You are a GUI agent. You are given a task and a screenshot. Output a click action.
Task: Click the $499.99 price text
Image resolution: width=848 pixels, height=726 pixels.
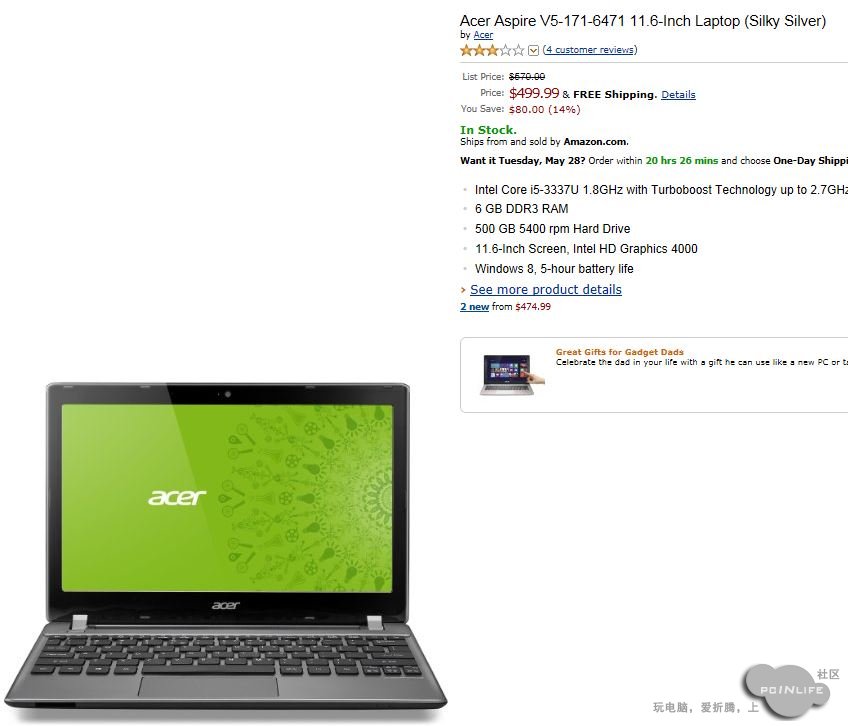click(x=534, y=93)
